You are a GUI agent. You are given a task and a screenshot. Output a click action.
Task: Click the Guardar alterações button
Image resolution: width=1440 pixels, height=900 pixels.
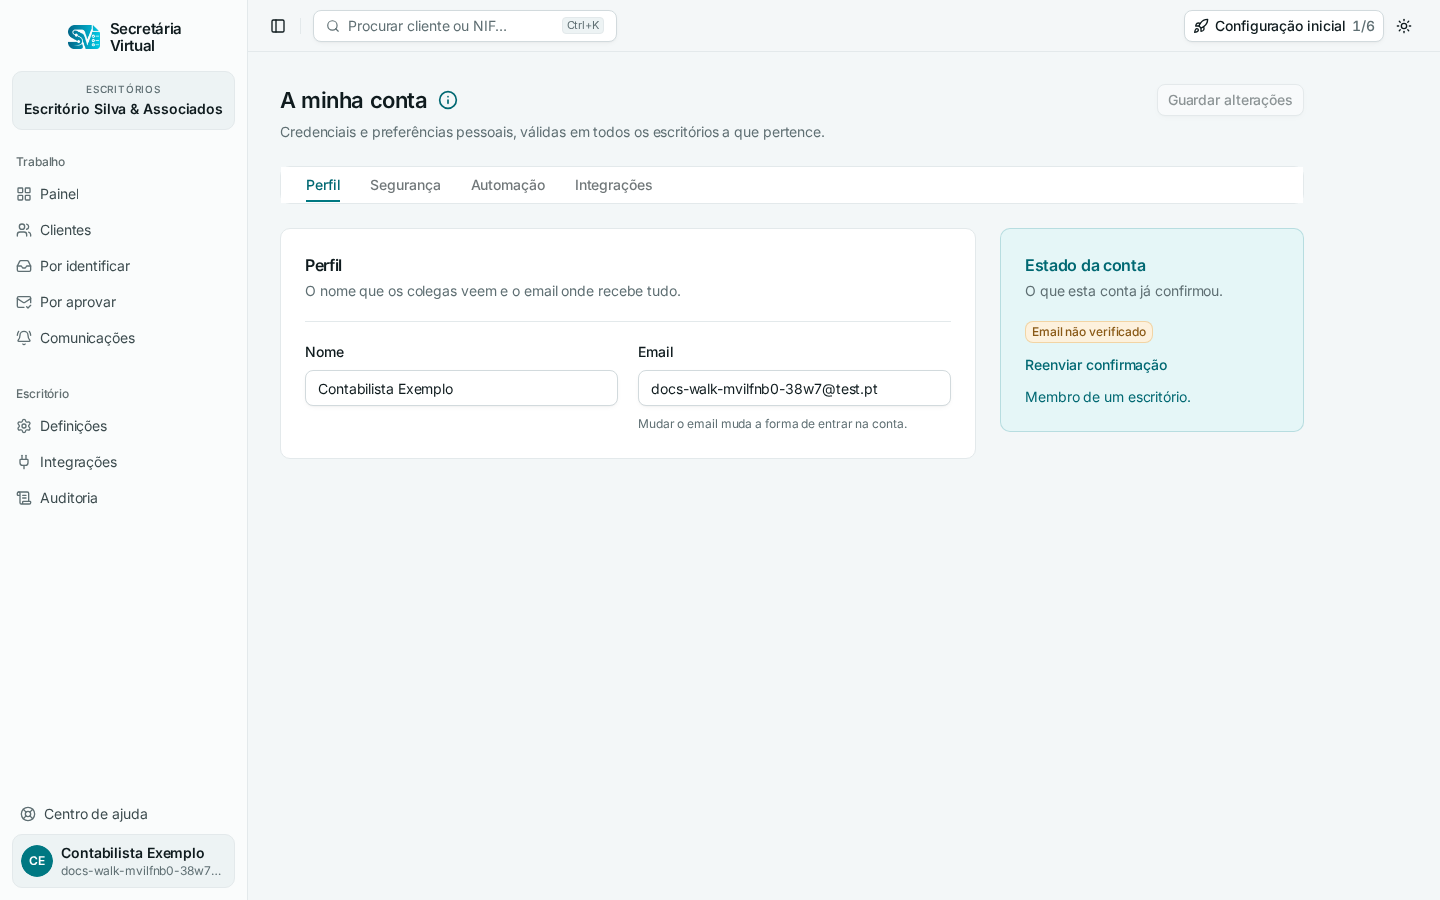1230,100
